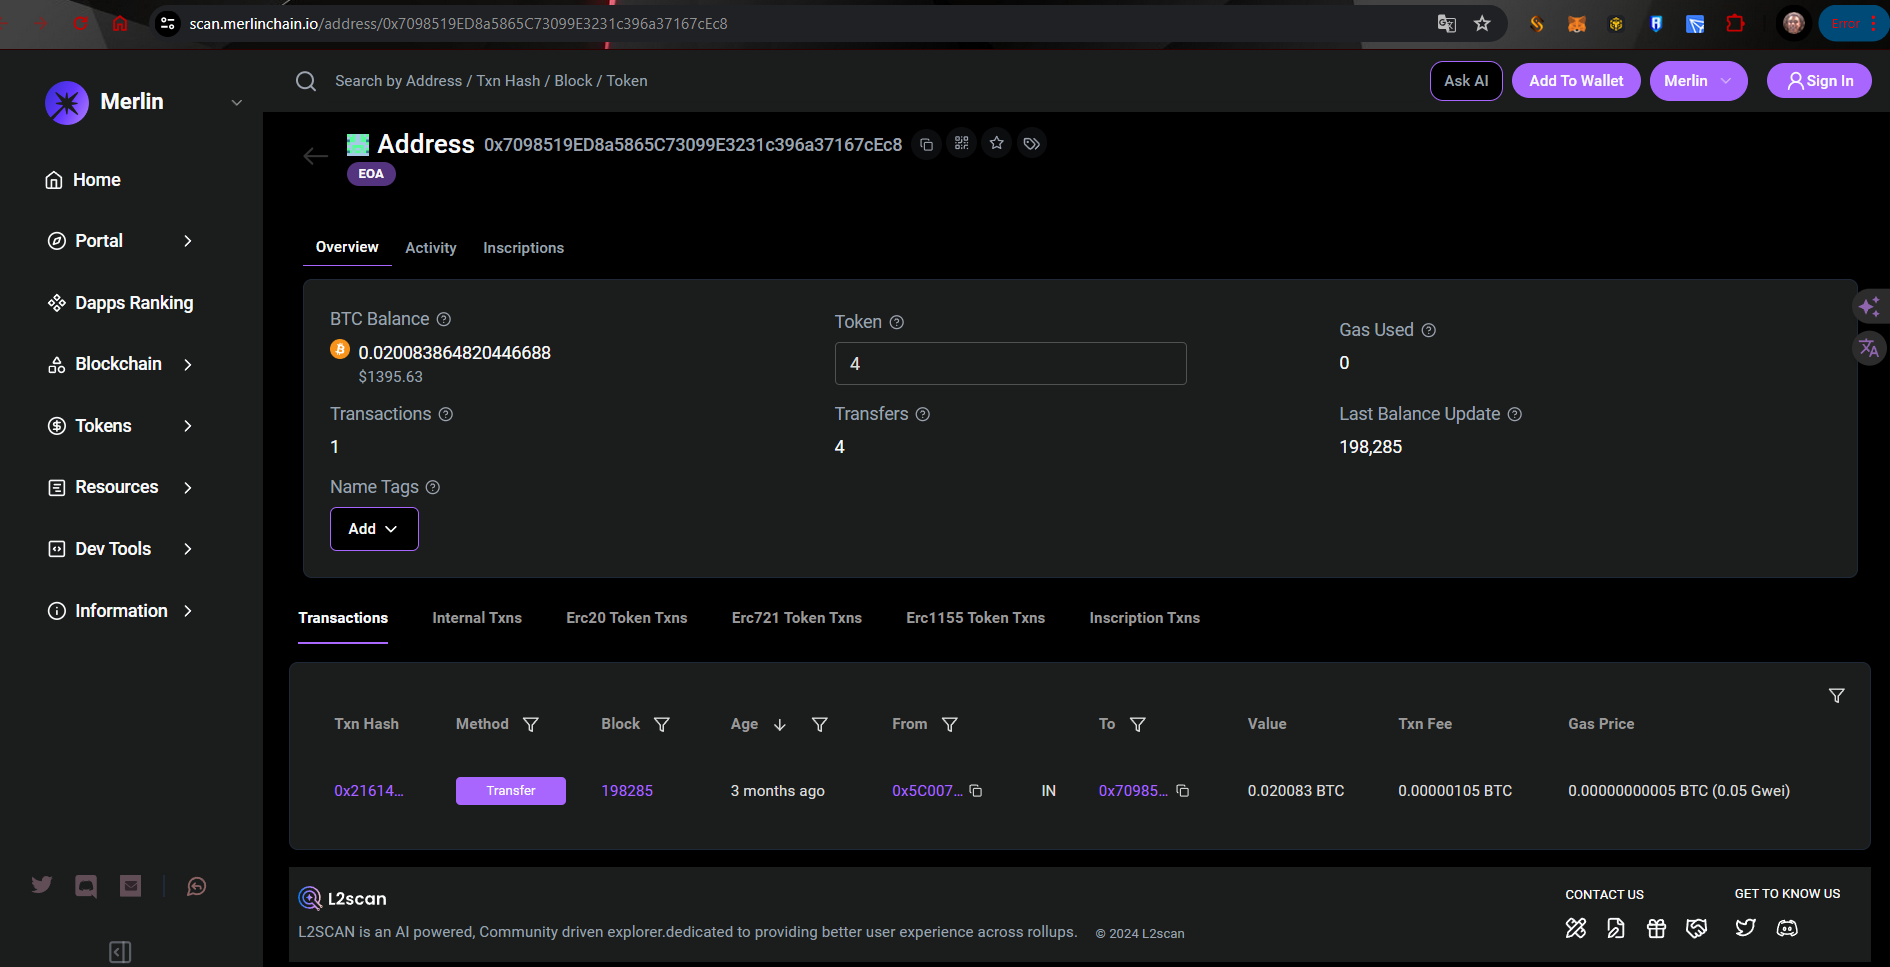Expand the Dev Tools menu
The image size is (1890, 967).
coord(119,549)
